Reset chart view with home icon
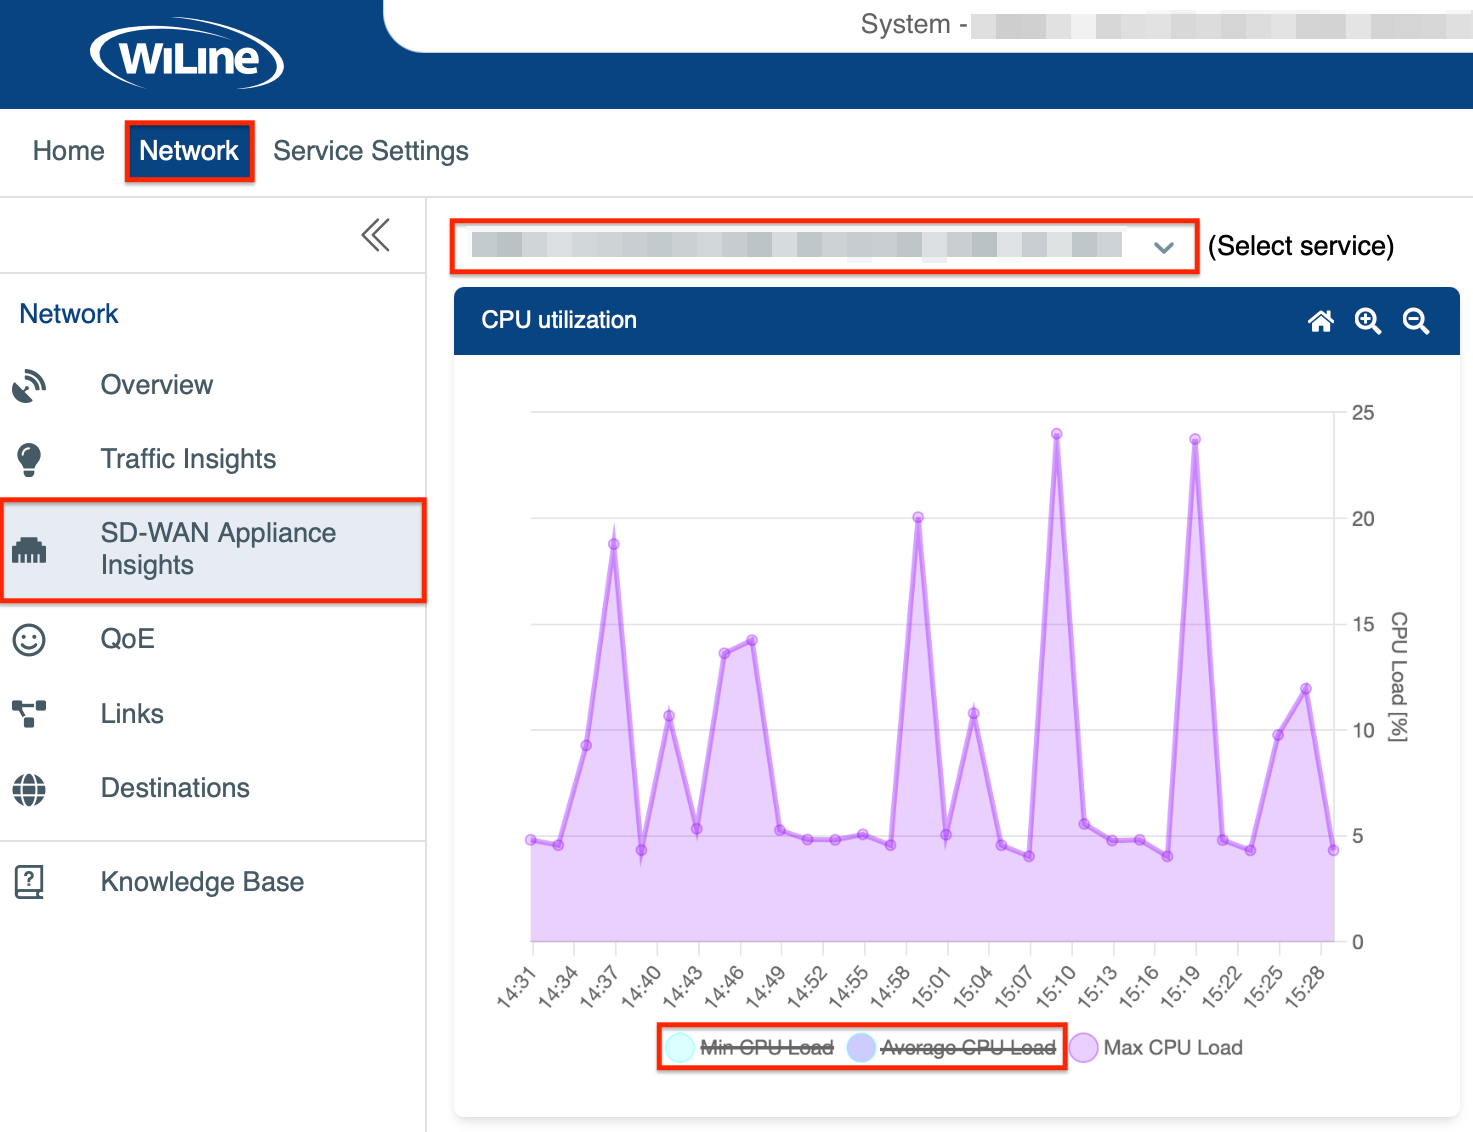 (1321, 321)
